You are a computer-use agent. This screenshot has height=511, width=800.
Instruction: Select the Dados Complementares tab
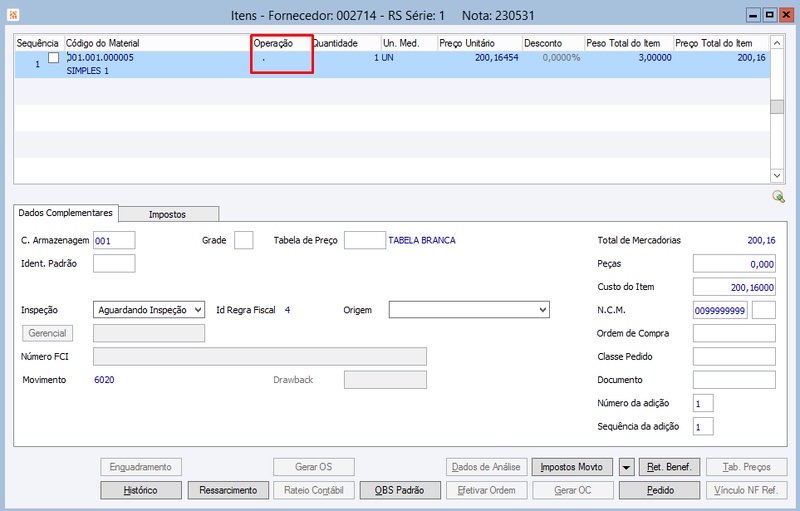pyautogui.click(x=65, y=213)
